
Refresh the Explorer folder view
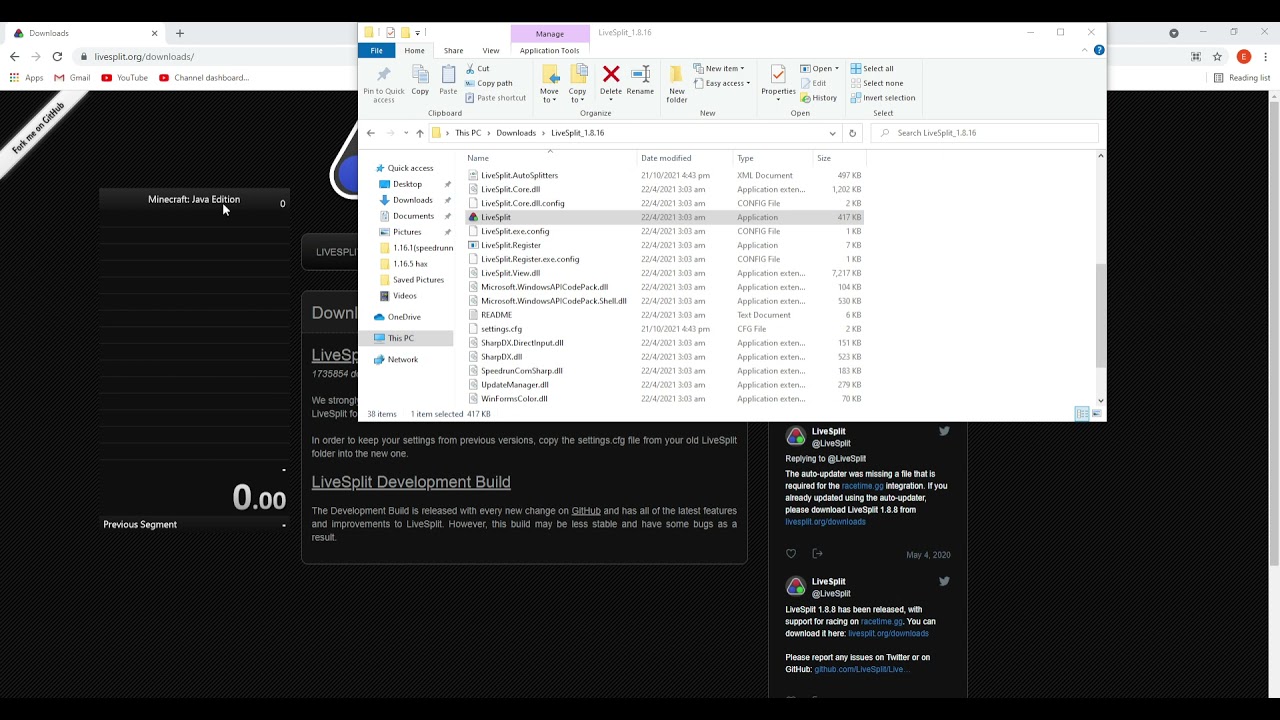point(852,133)
